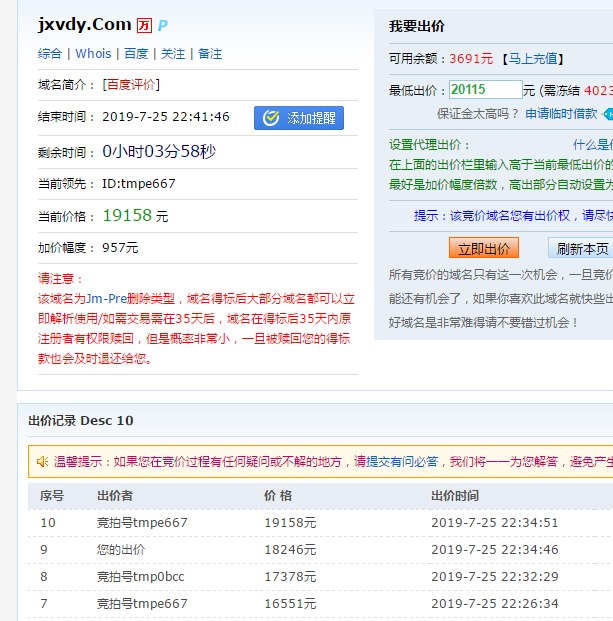Click time 22:34:51 in bid row 10
Screen dimensions: 613x621
(529, 523)
